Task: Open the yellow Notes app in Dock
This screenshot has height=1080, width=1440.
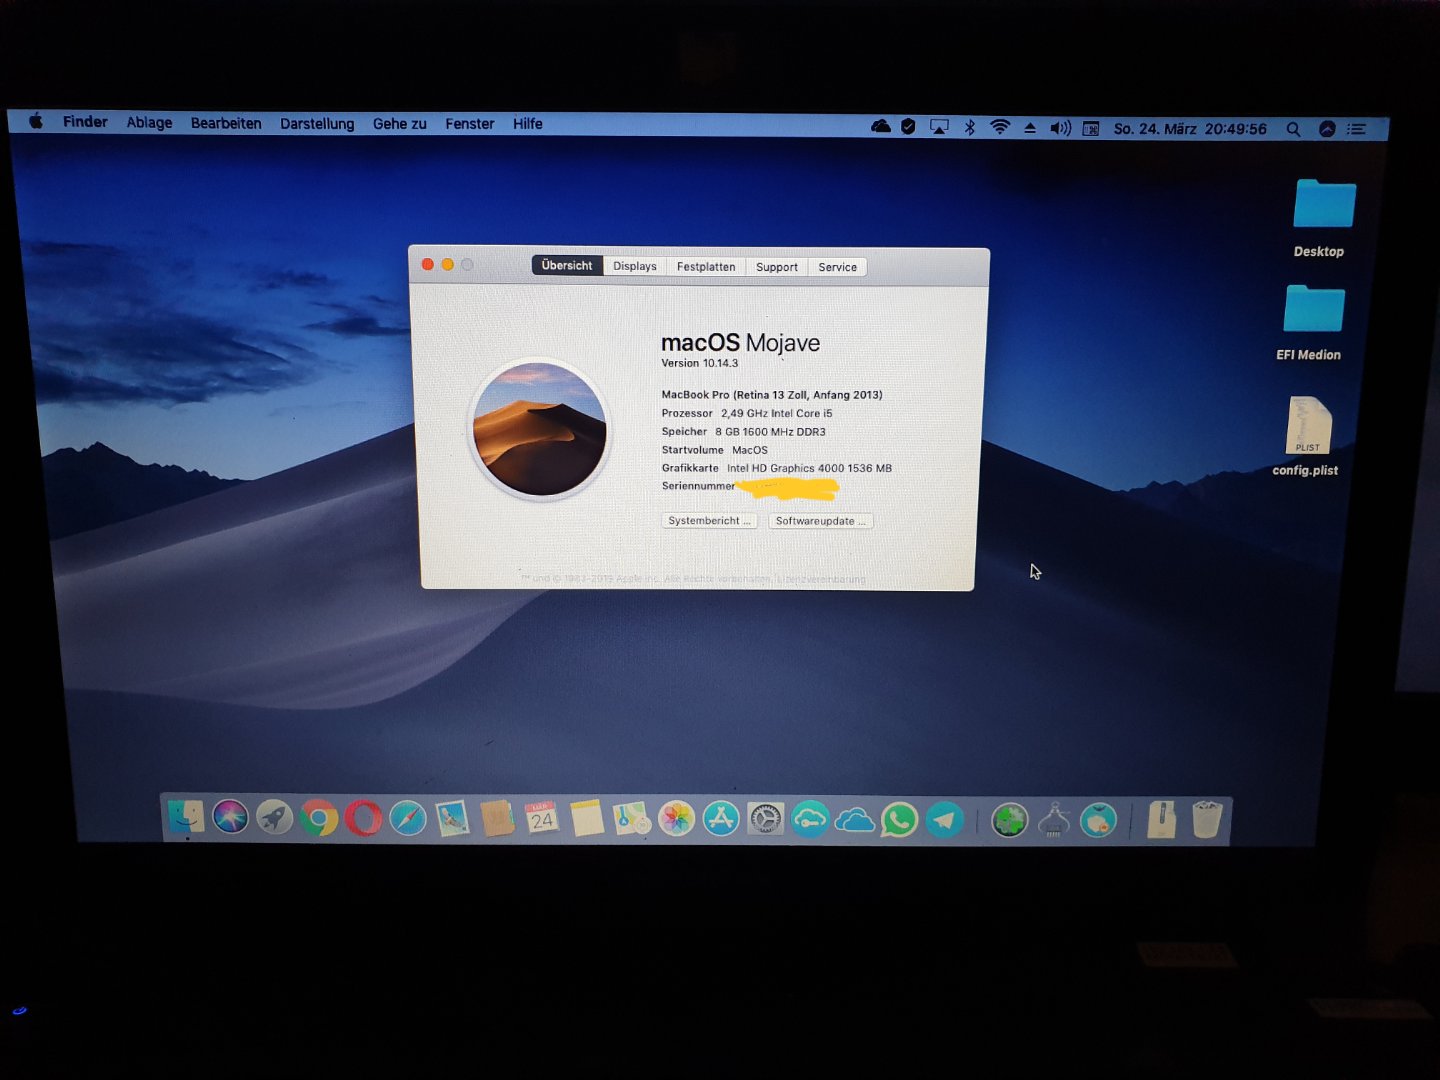Action: pyautogui.click(x=587, y=818)
